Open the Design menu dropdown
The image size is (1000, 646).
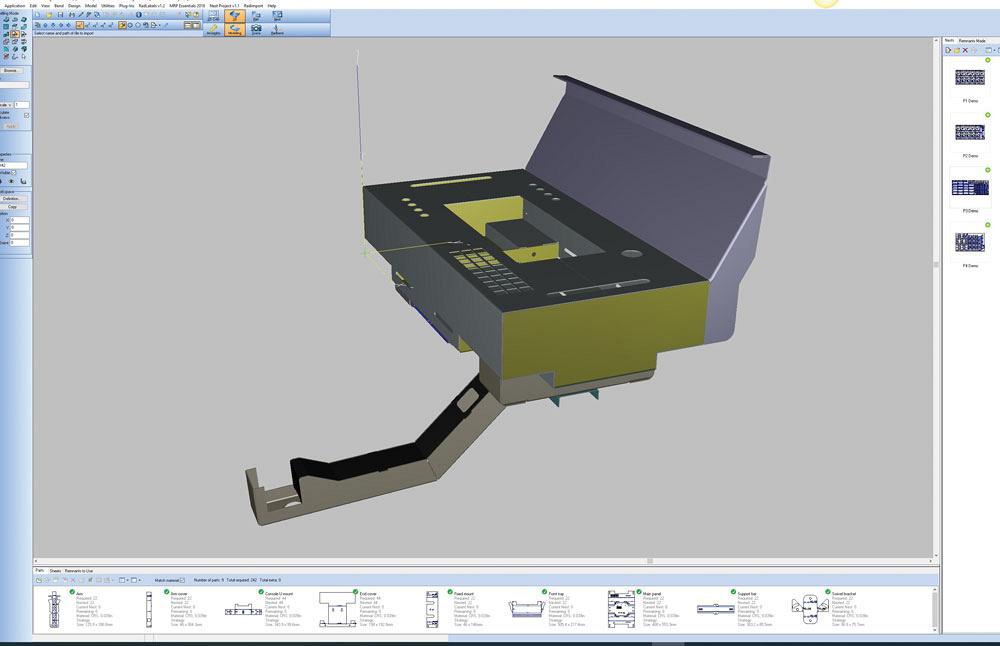(76, 5)
